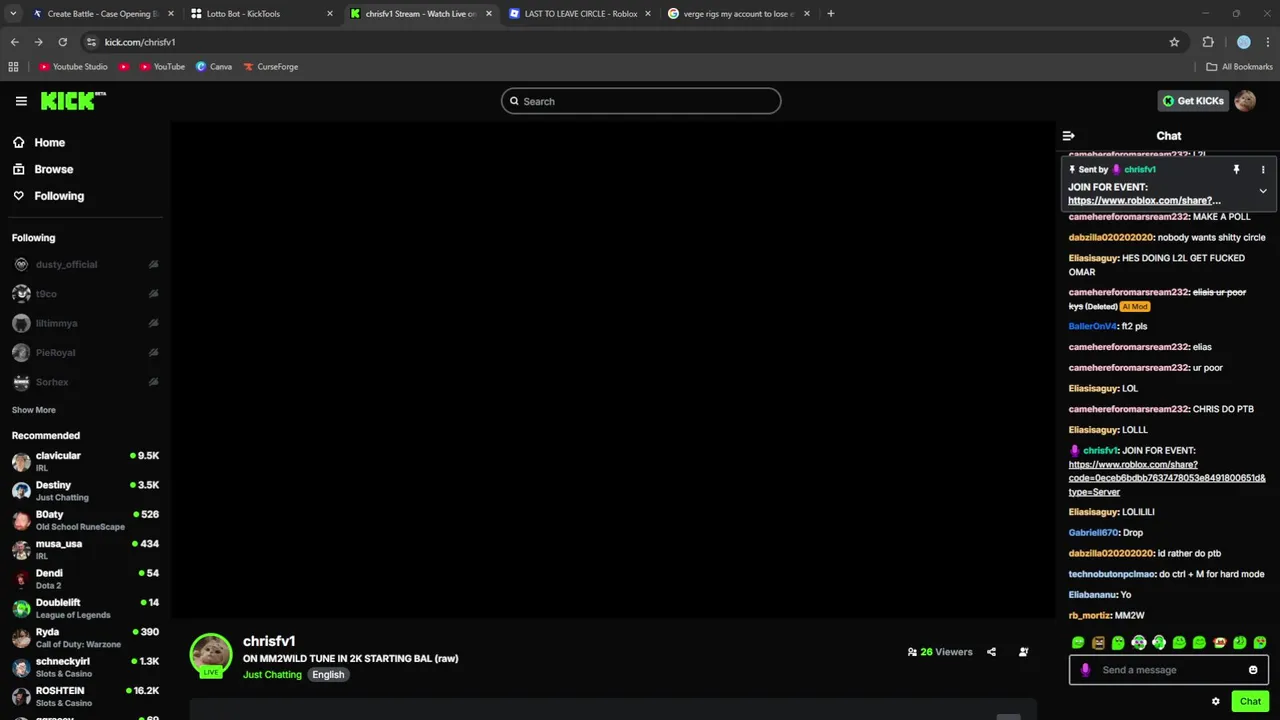Collapse the chat panel with the arrow icon
The width and height of the screenshot is (1280, 720).
point(1068,136)
